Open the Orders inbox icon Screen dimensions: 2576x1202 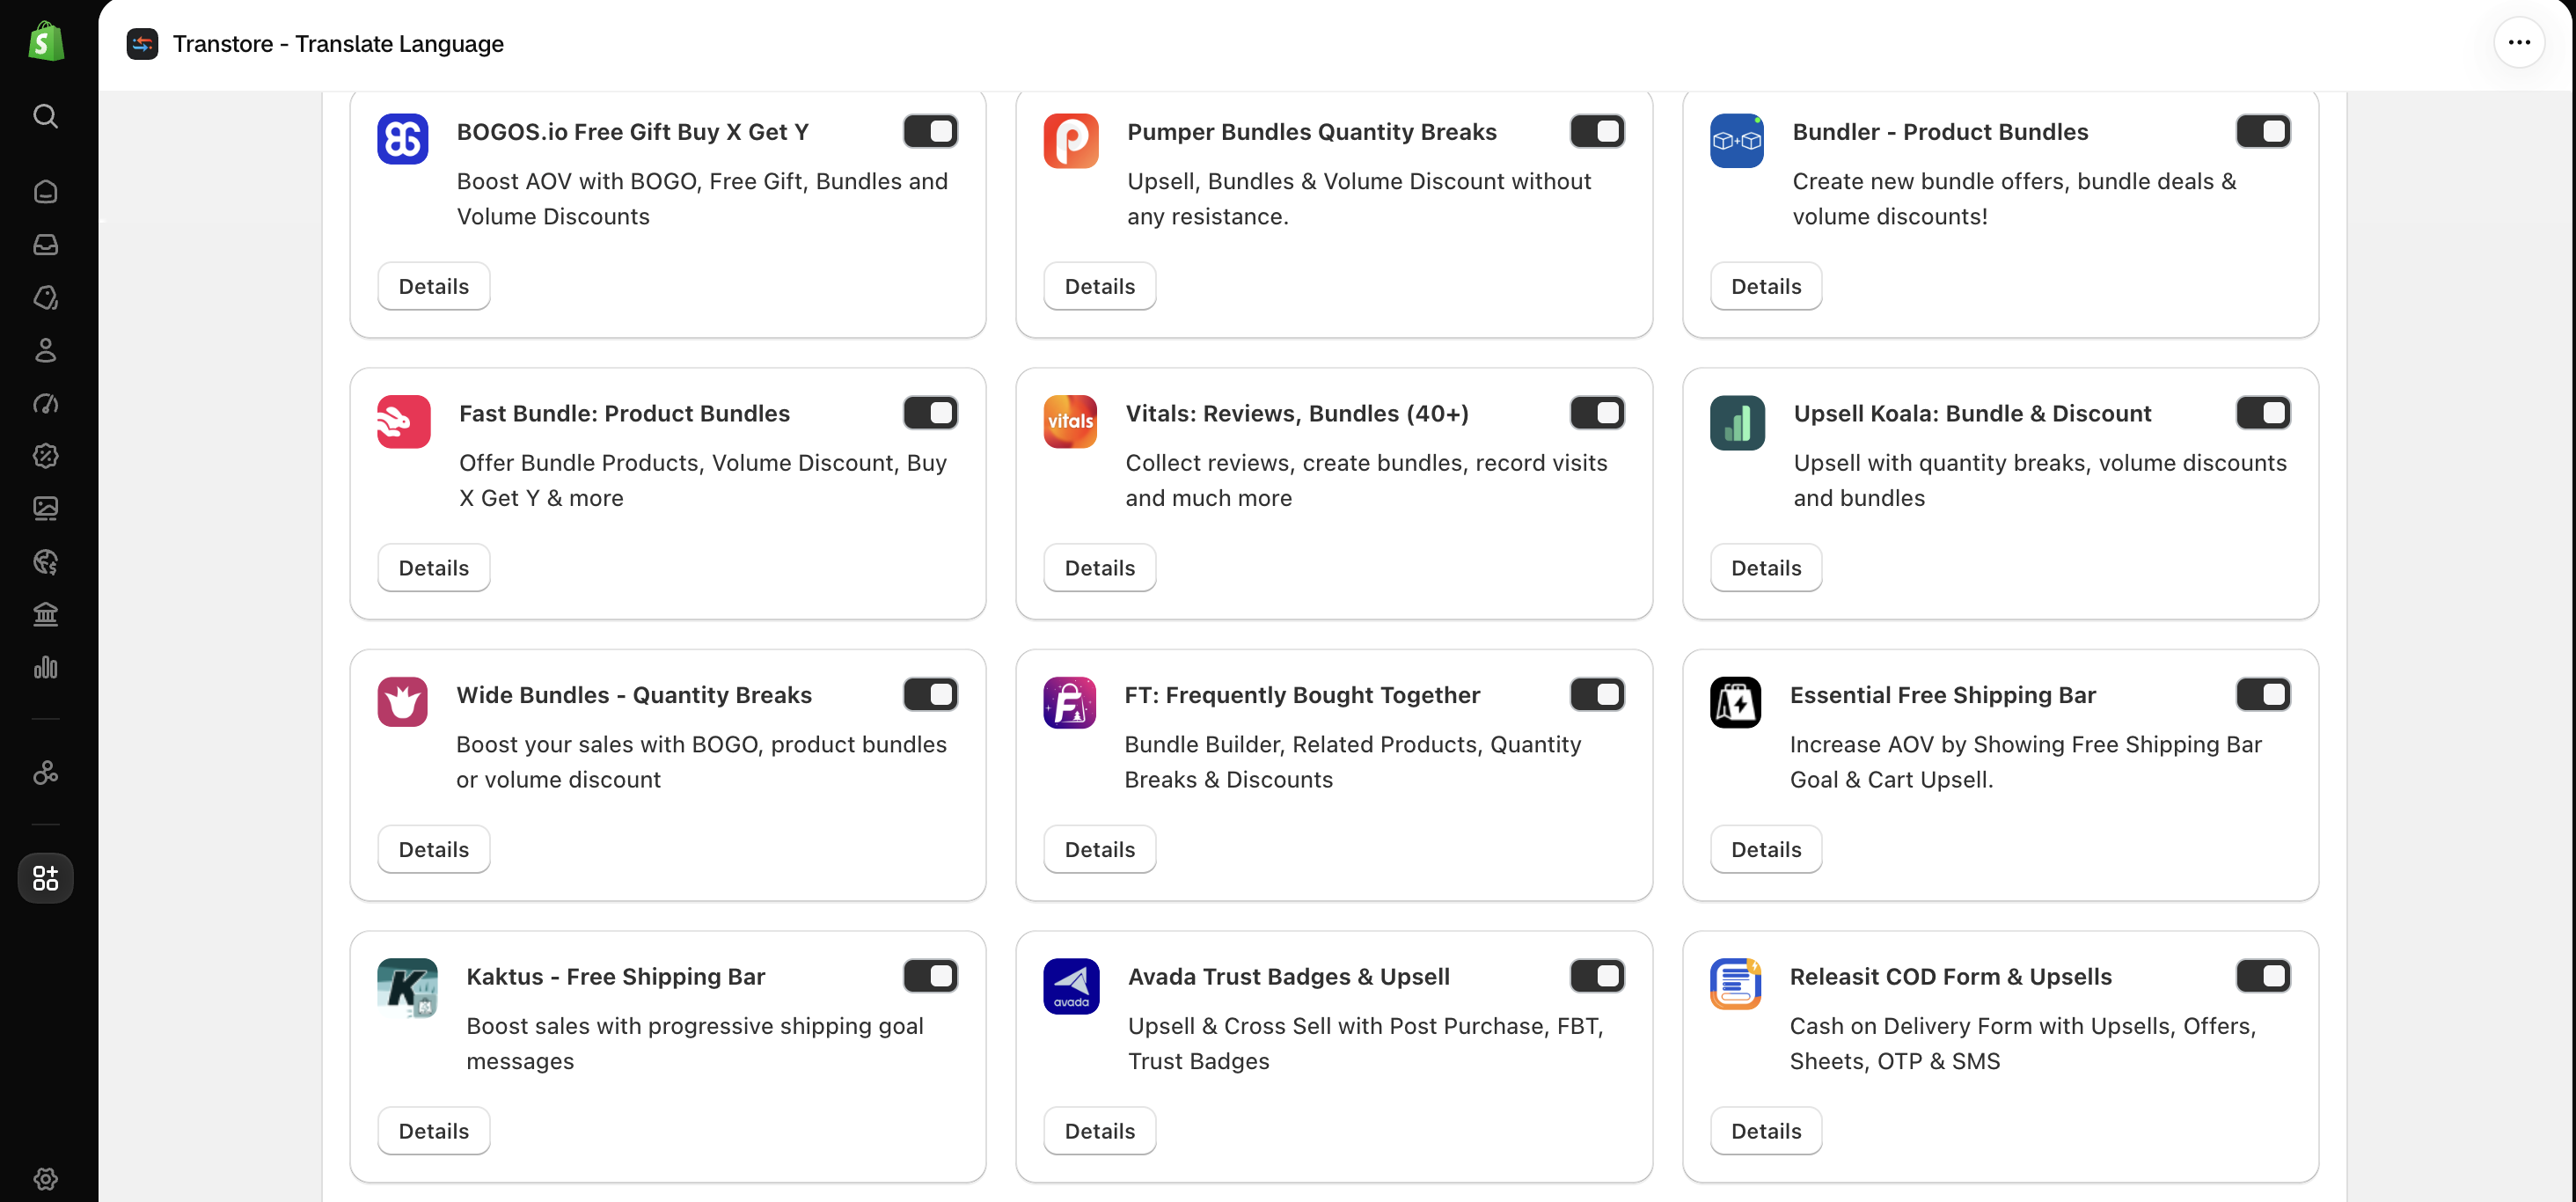click(46, 244)
